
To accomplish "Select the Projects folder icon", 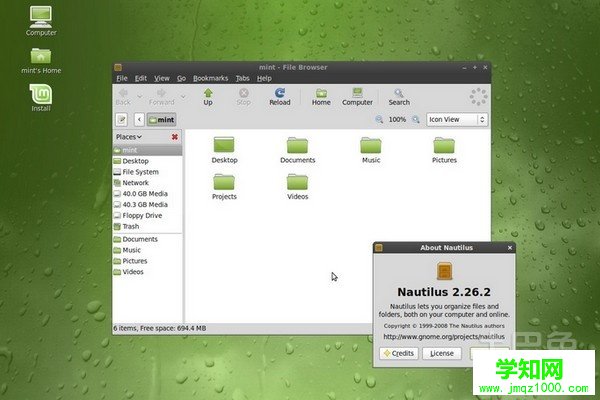I will pos(224,187).
